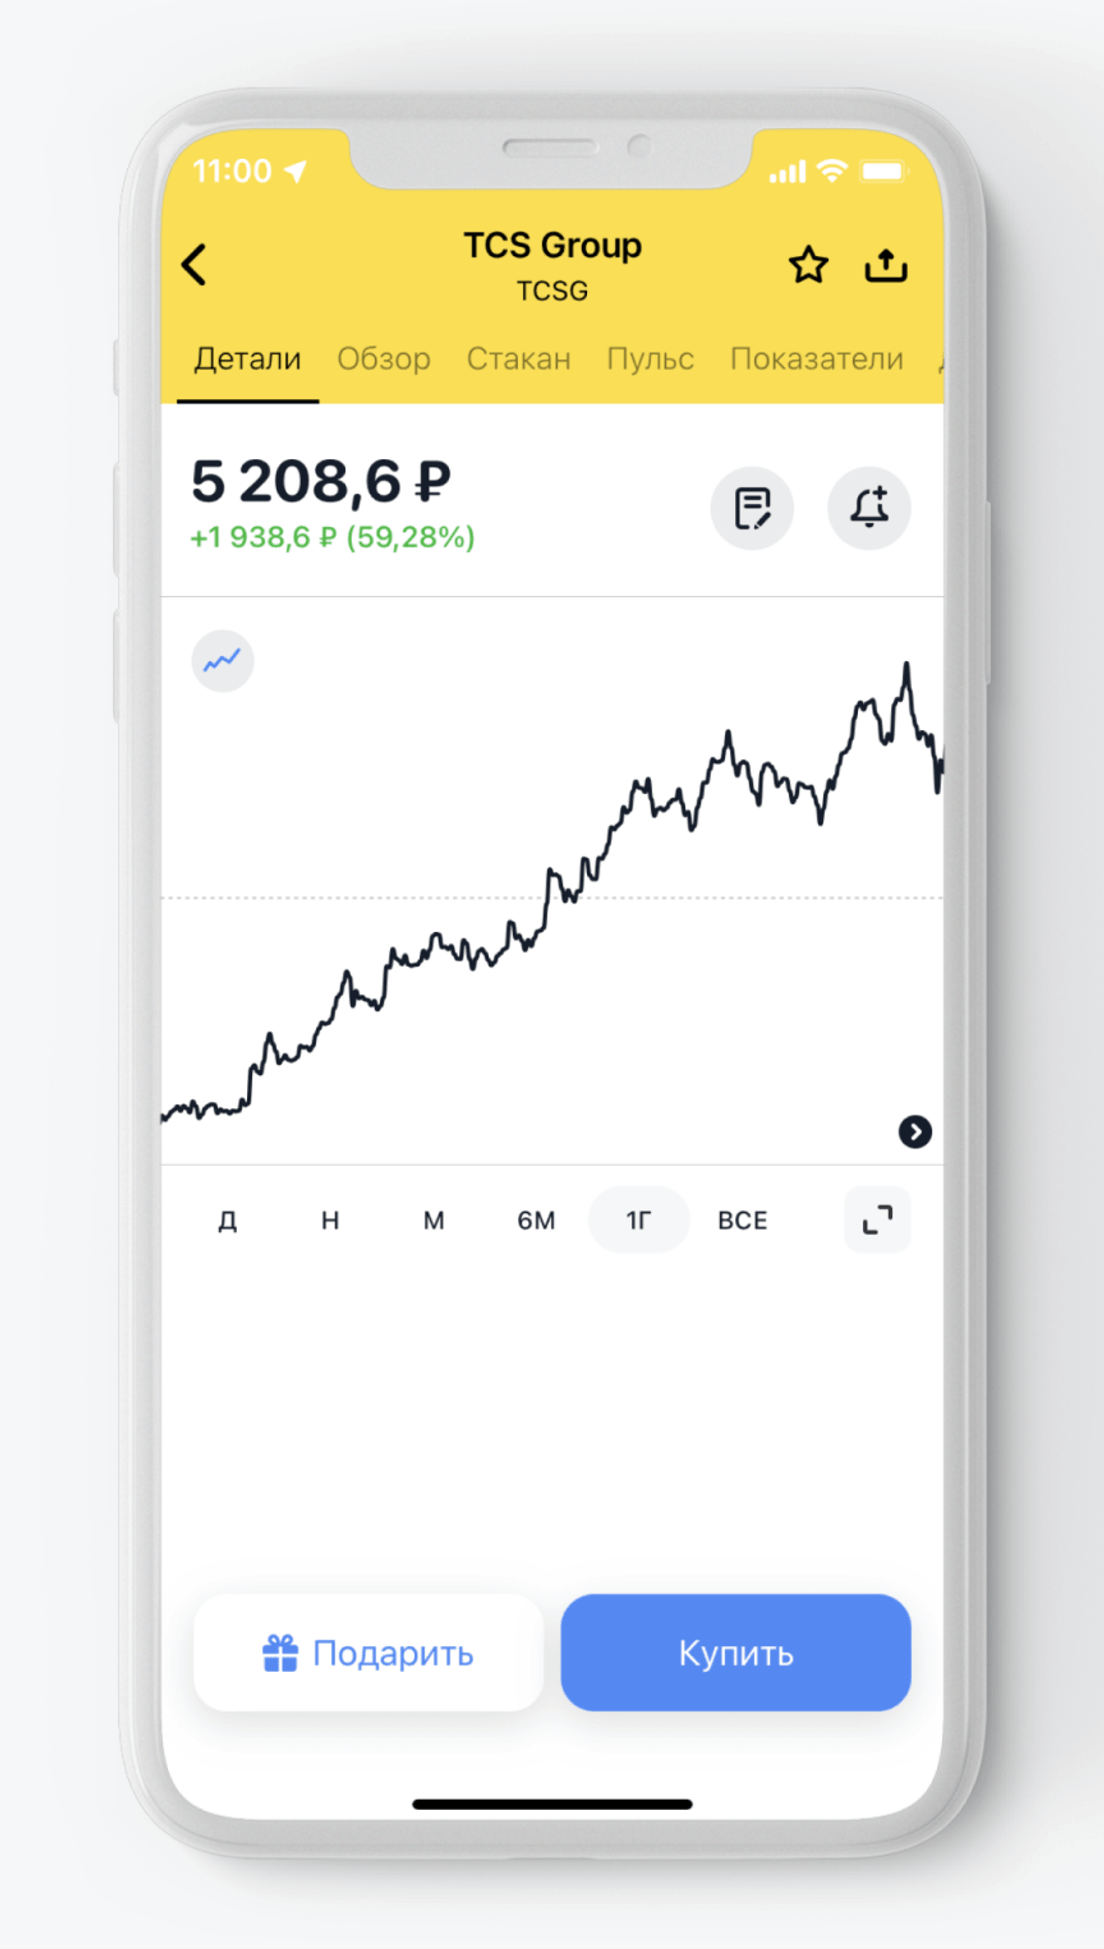
Task: Switch chart type with line icon
Action: [x=222, y=661]
